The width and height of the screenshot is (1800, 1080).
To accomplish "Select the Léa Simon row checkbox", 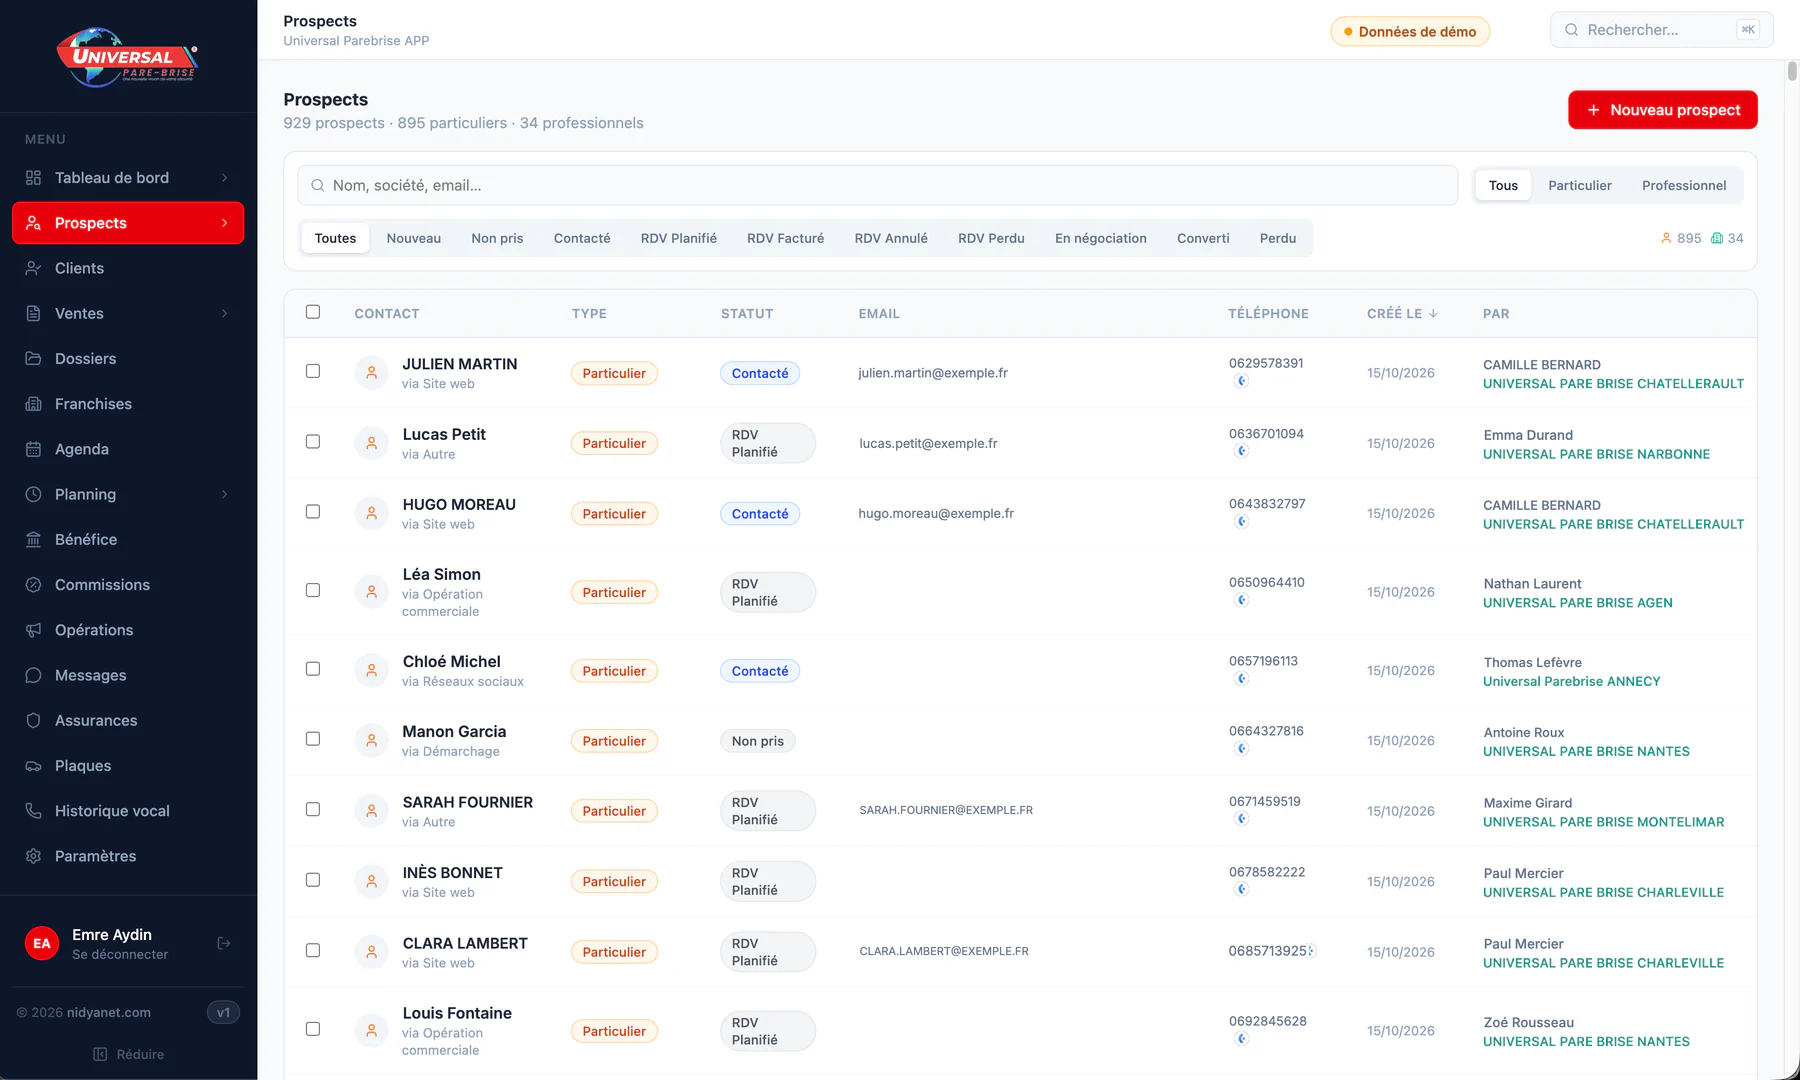I will tap(313, 590).
